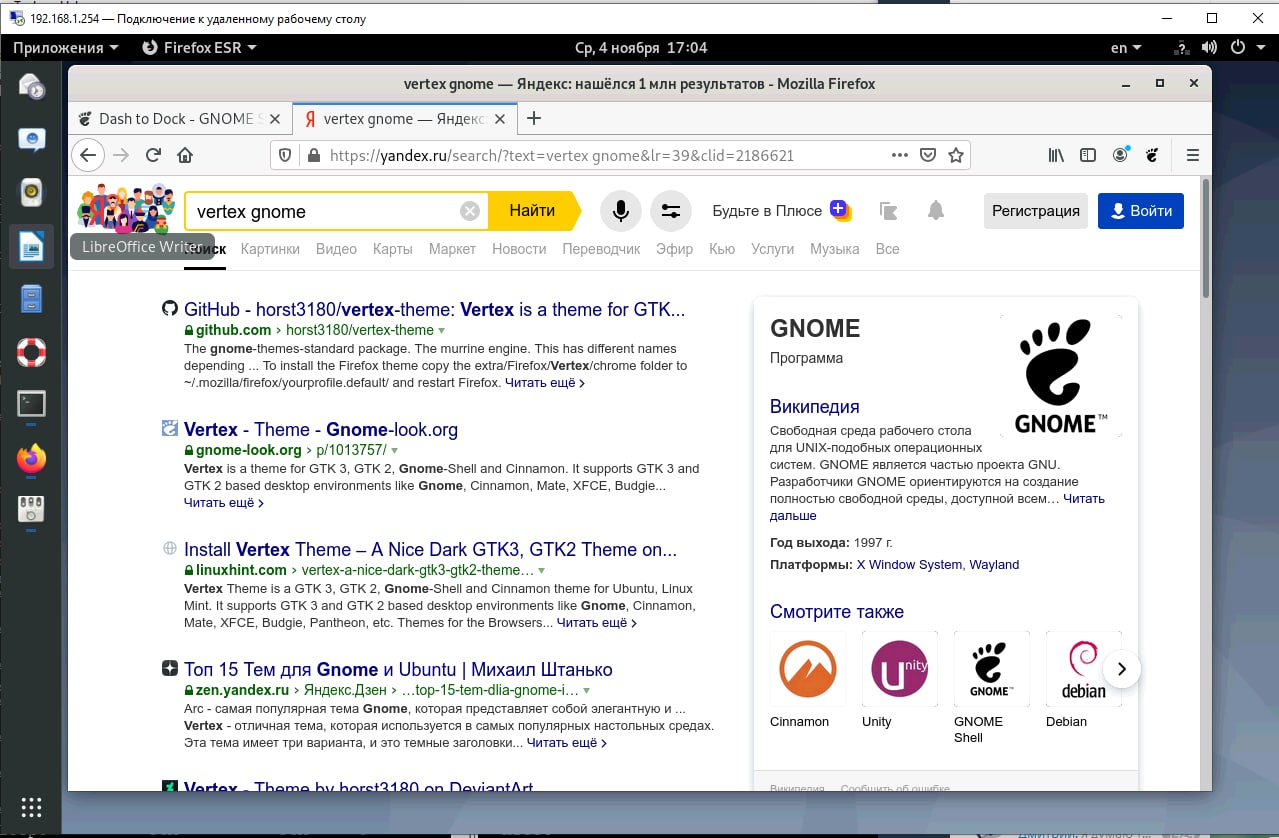Toggle Firefox sidebar view
The width and height of the screenshot is (1279, 838).
1088,155
